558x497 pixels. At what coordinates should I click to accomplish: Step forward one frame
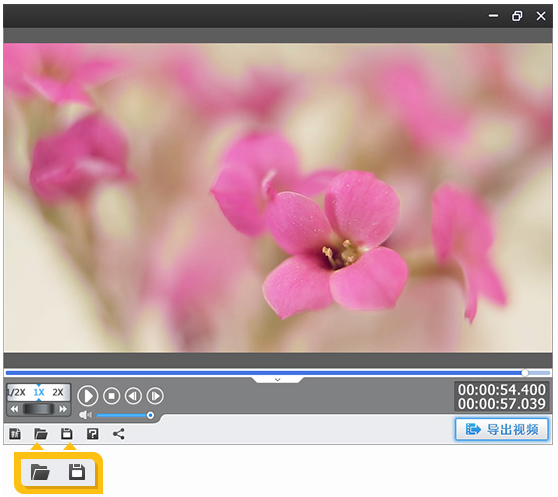(155, 396)
